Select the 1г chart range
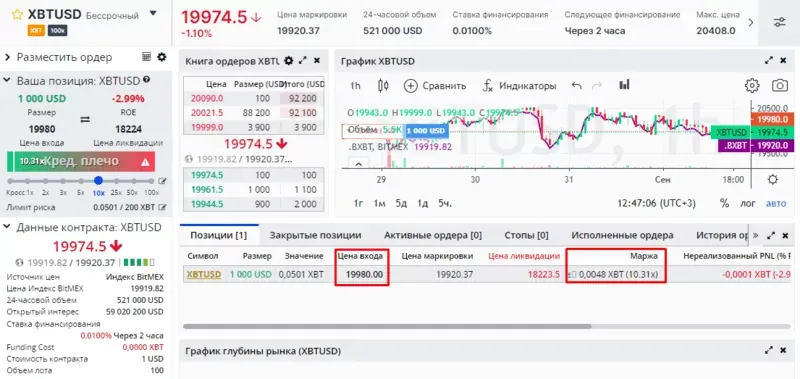The width and height of the screenshot is (800, 379). point(358,203)
